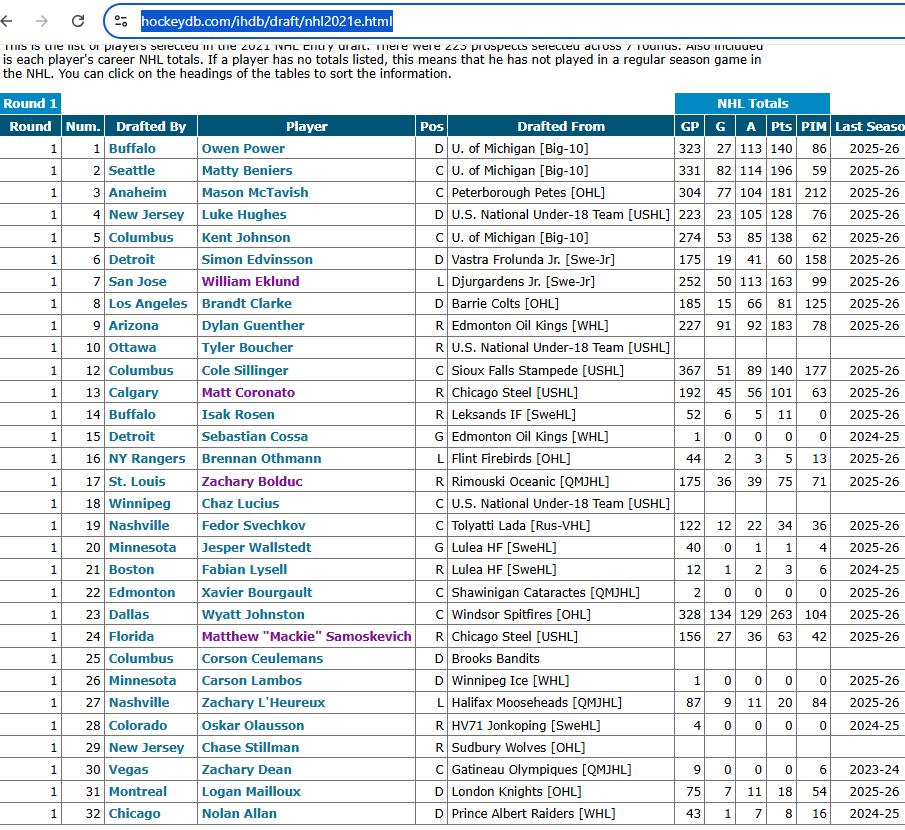The width and height of the screenshot is (905, 830).
Task: Sort by the G goals column header
Action: coord(720,126)
